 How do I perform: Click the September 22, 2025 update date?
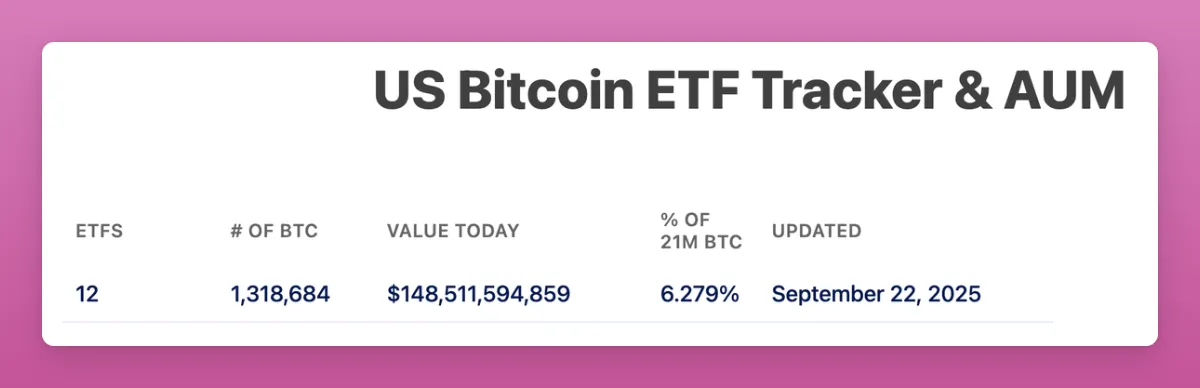click(876, 294)
